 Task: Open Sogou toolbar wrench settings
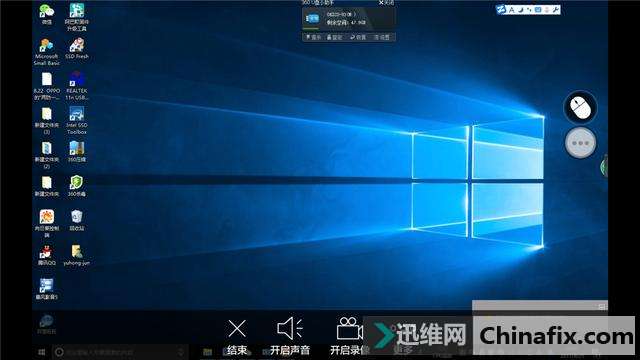pos(556,10)
